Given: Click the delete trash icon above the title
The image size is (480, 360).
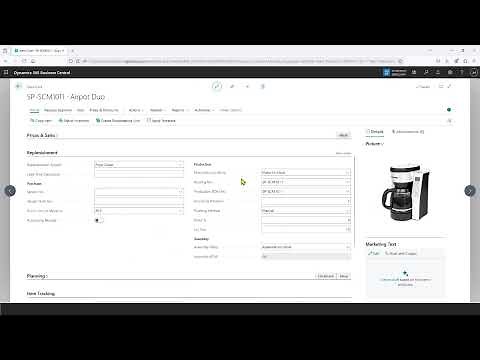Looking at the screenshot, I should tap(263, 86).
